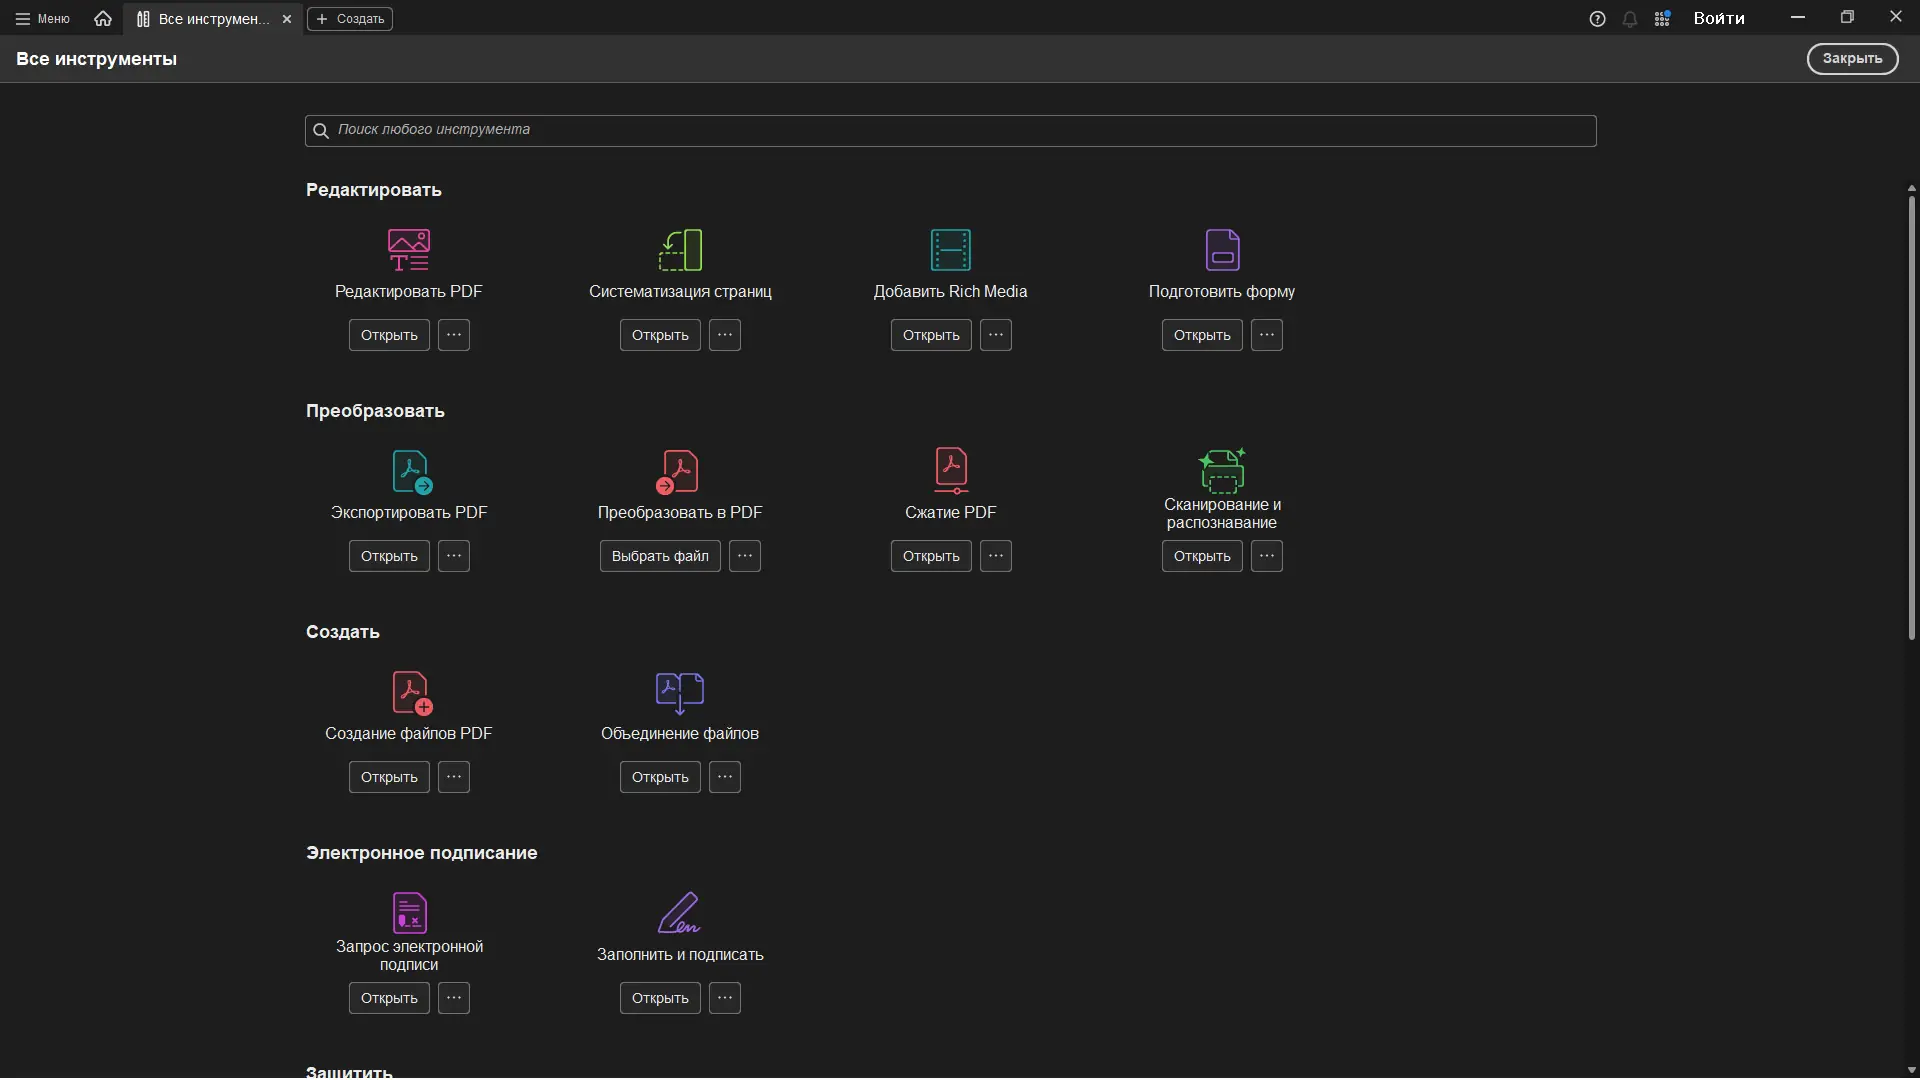
Task: Click the tool search field
Action: tap(950, 130)
